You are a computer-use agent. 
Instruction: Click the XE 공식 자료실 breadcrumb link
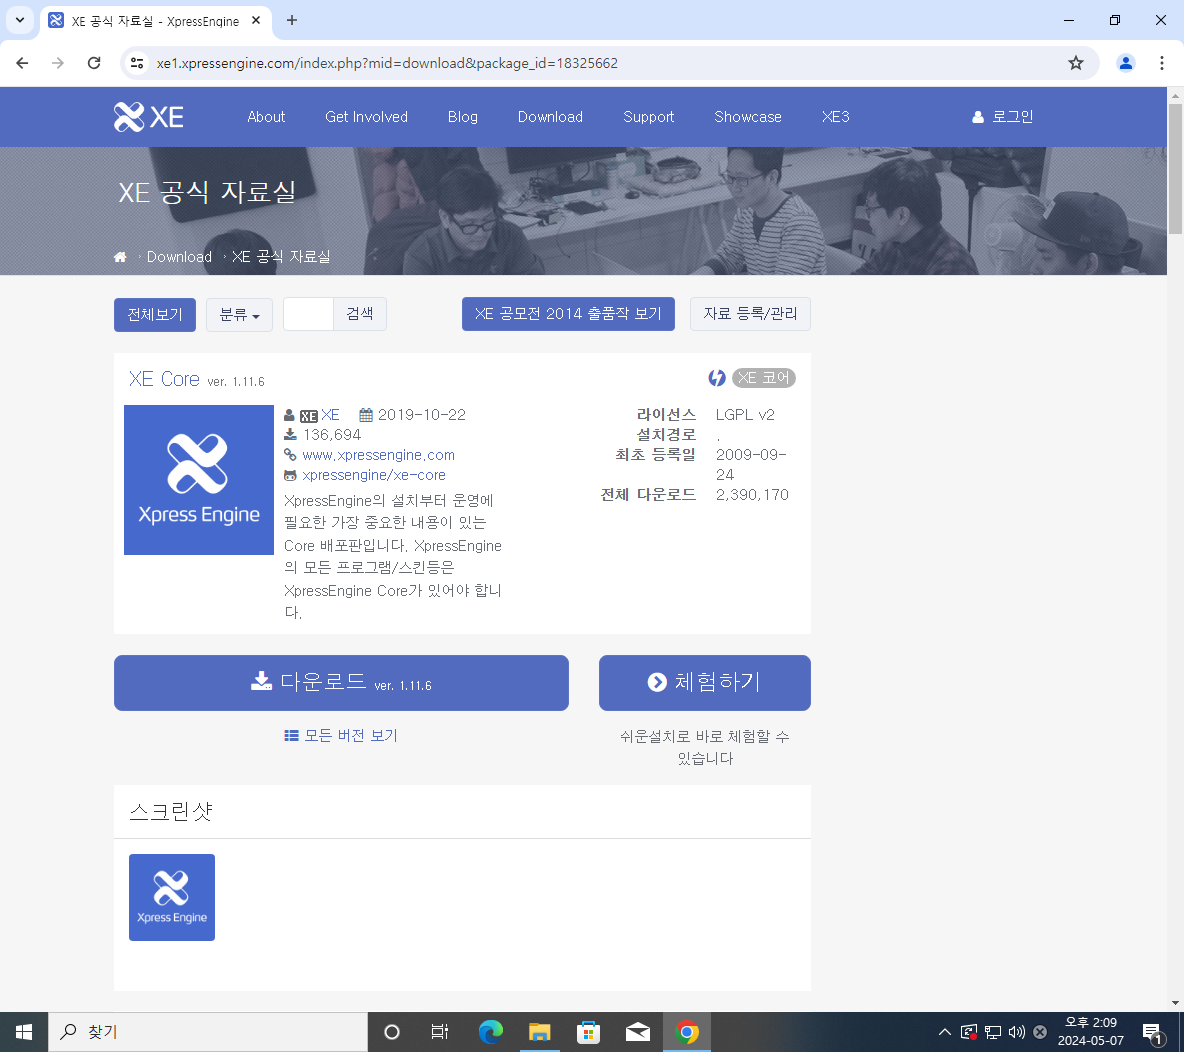(x=281, y=257)
